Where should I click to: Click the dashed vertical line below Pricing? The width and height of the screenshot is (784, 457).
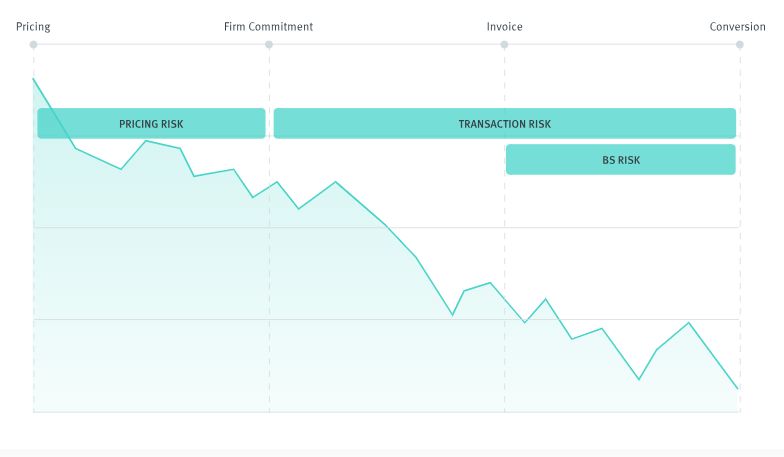[33, 300]
